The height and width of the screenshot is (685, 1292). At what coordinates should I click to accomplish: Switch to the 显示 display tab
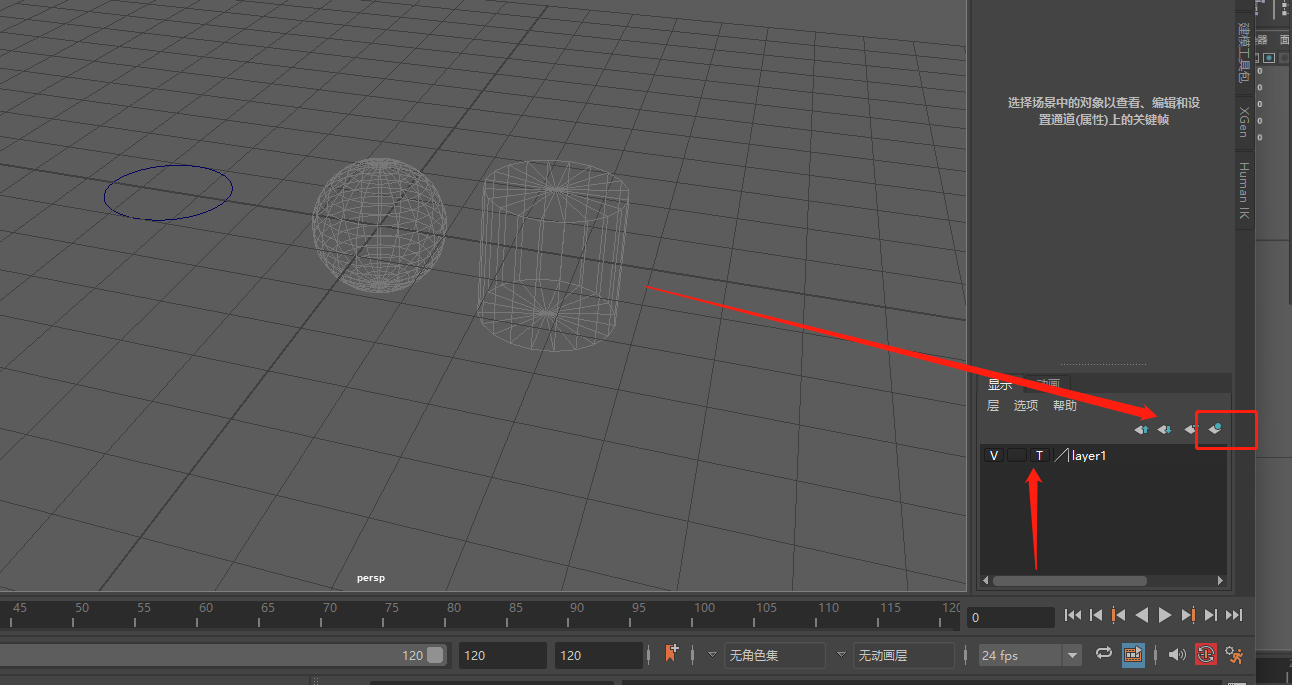(1000, 384)
